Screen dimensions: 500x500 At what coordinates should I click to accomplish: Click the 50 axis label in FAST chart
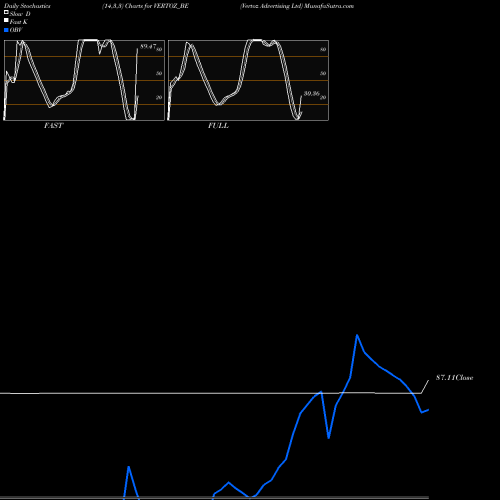coord(159,73)
